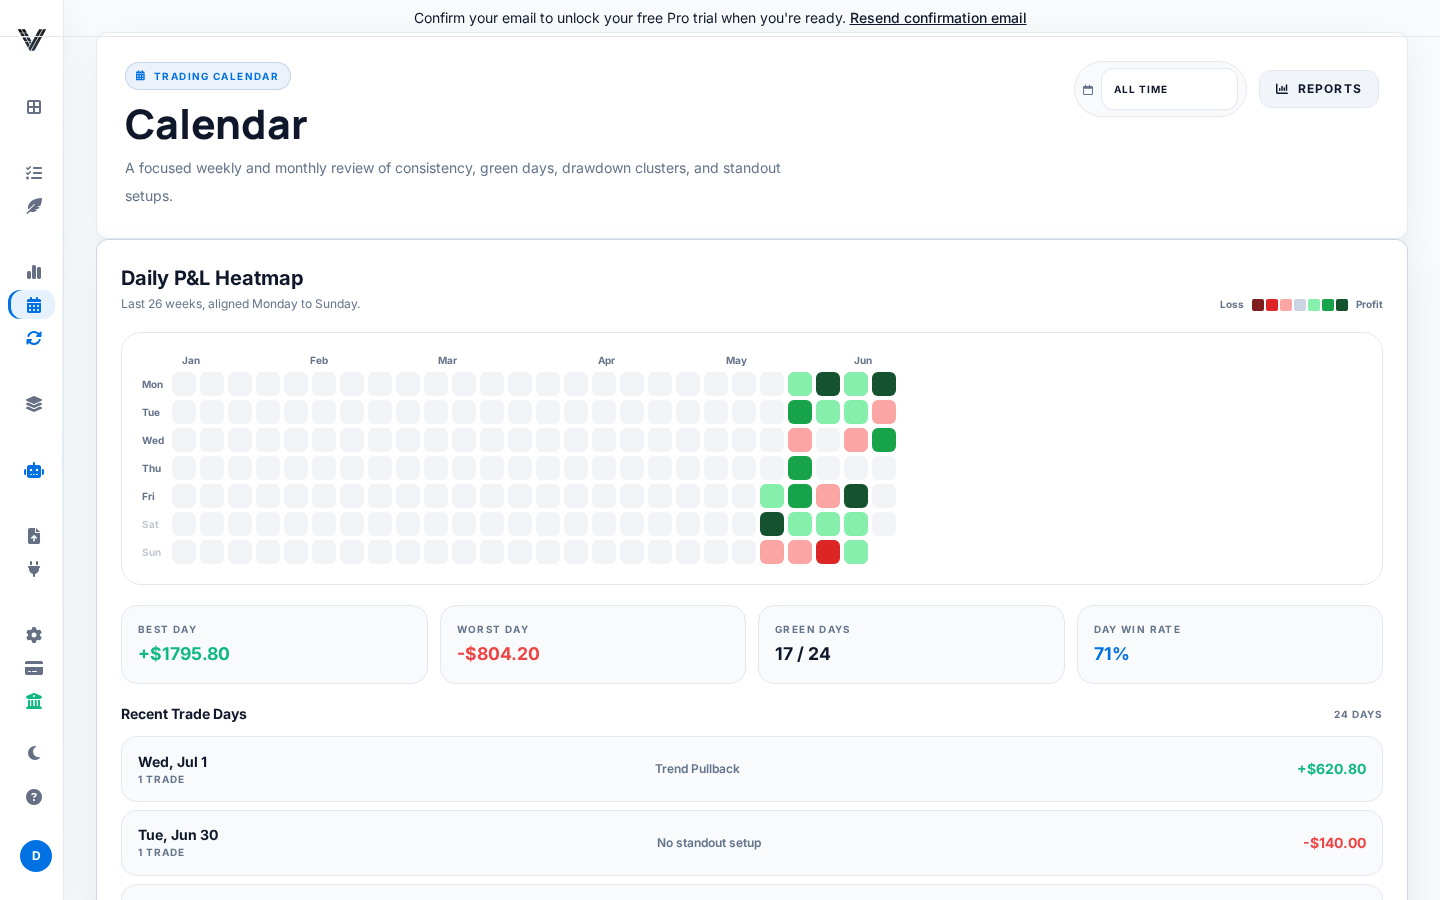Click the file import sidebar icon
The image size is (1440, 900).
point(34,536)
